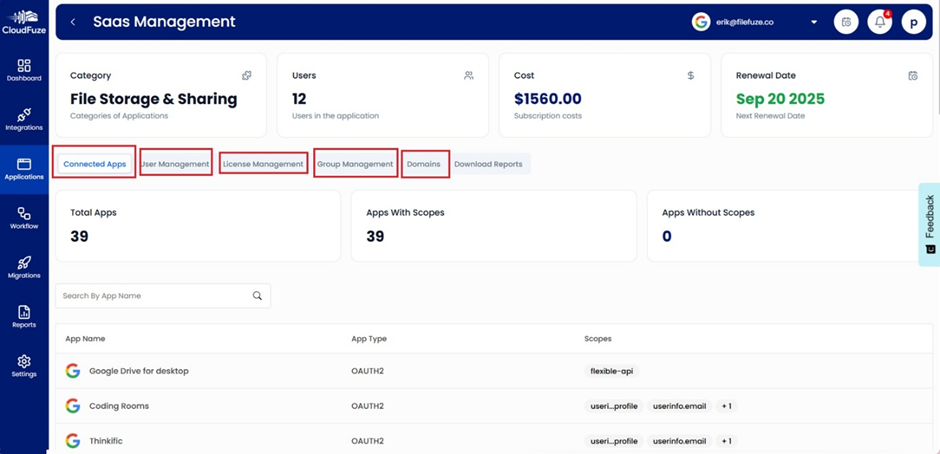Expand +1 scopes for Thinkific
This screenshot has width=940, height=454.
pyautogui.click(x=727, y=441)
